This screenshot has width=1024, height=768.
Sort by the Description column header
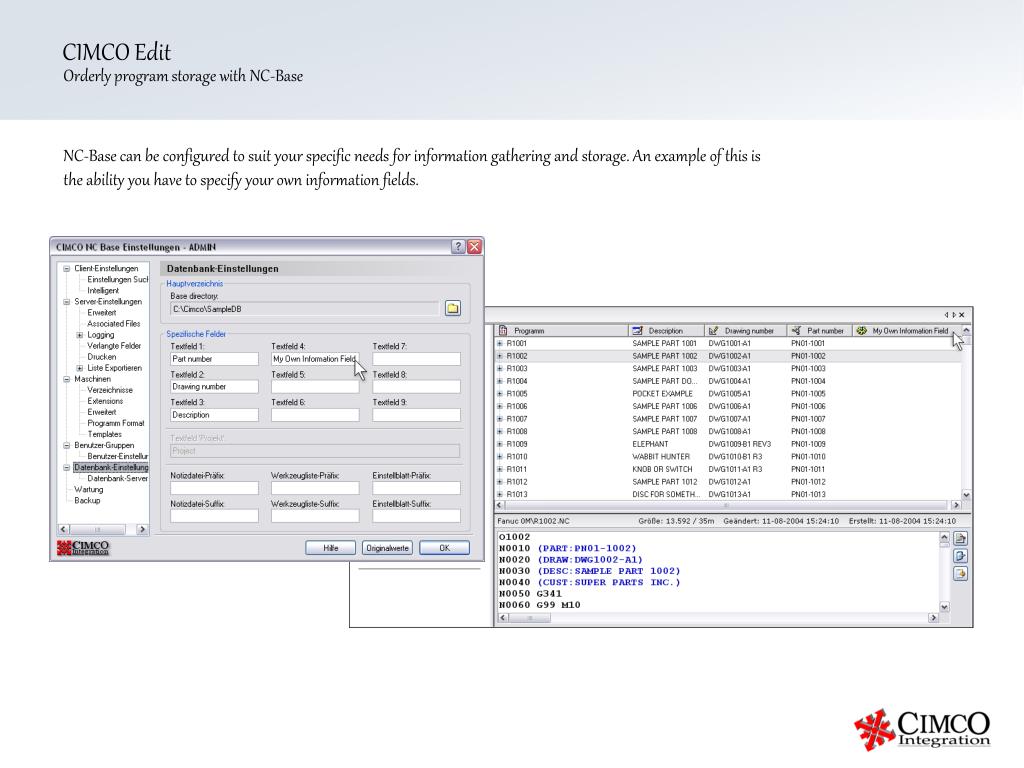coord(666,331)
